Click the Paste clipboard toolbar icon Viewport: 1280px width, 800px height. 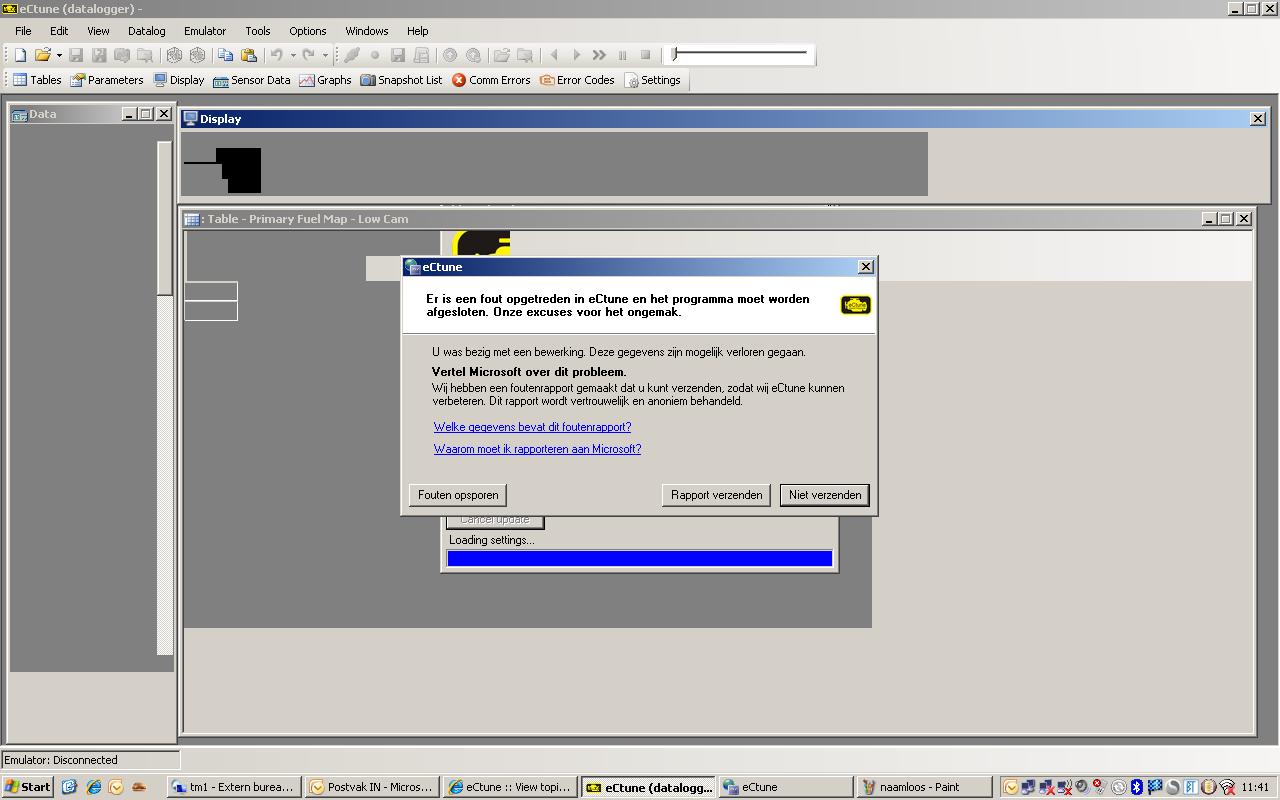[x=249, y=56]
